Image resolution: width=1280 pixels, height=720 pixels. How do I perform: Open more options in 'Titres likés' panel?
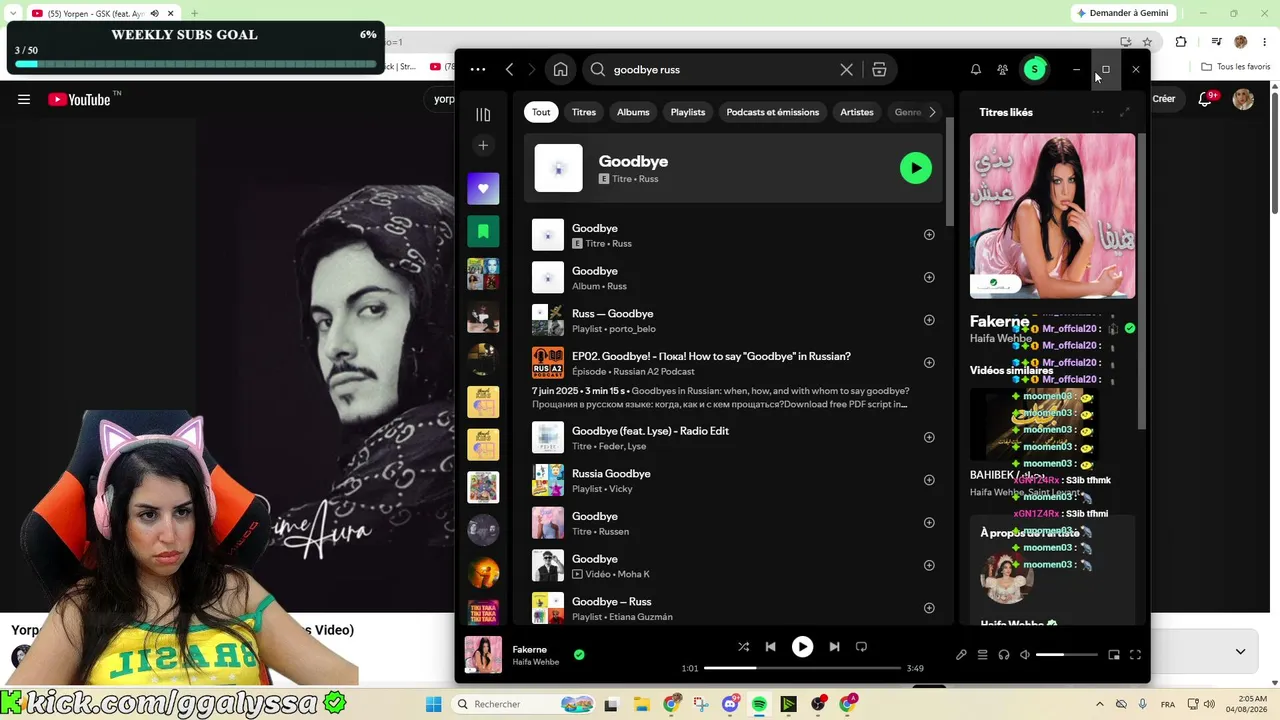[x=1097, y=112]
